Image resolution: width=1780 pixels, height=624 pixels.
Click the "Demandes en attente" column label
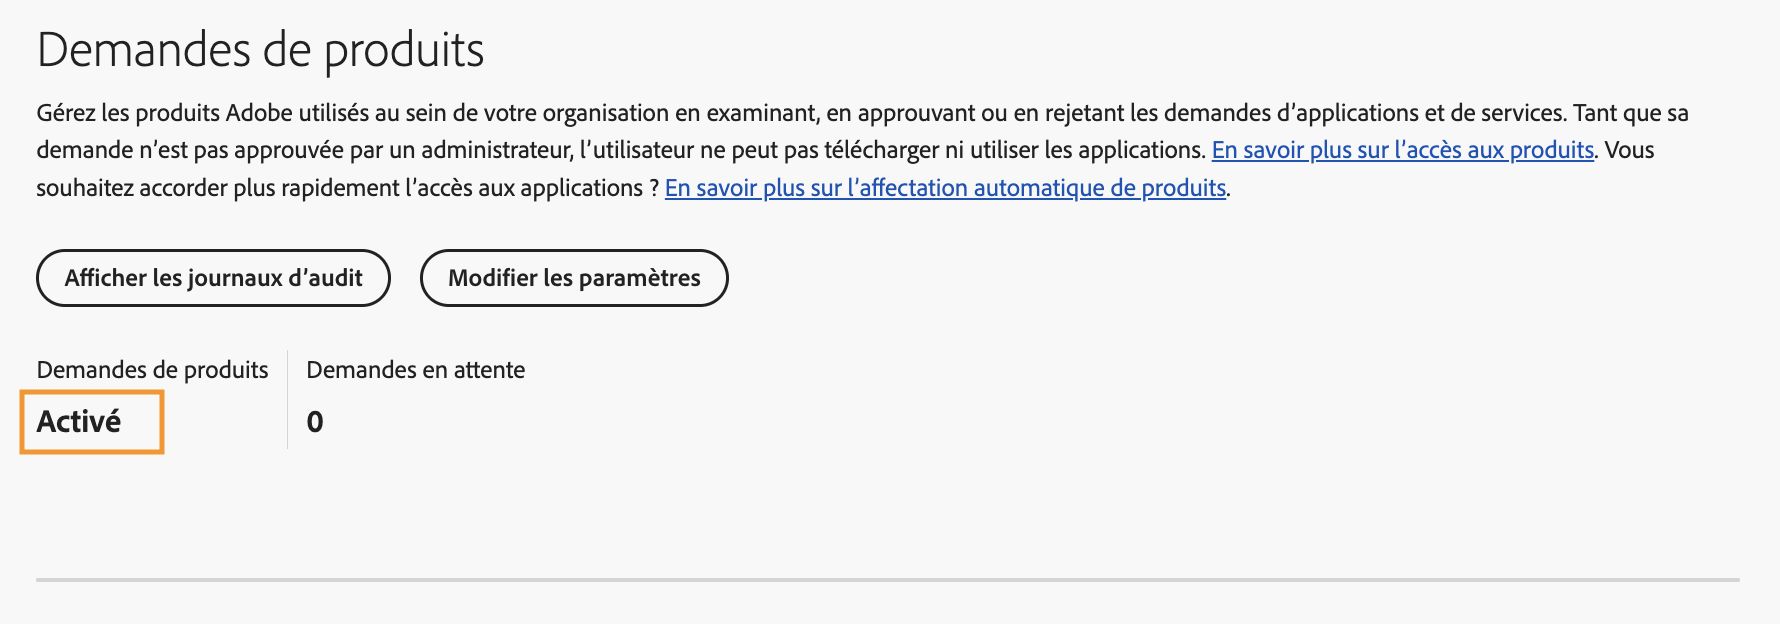pos(415,369)
